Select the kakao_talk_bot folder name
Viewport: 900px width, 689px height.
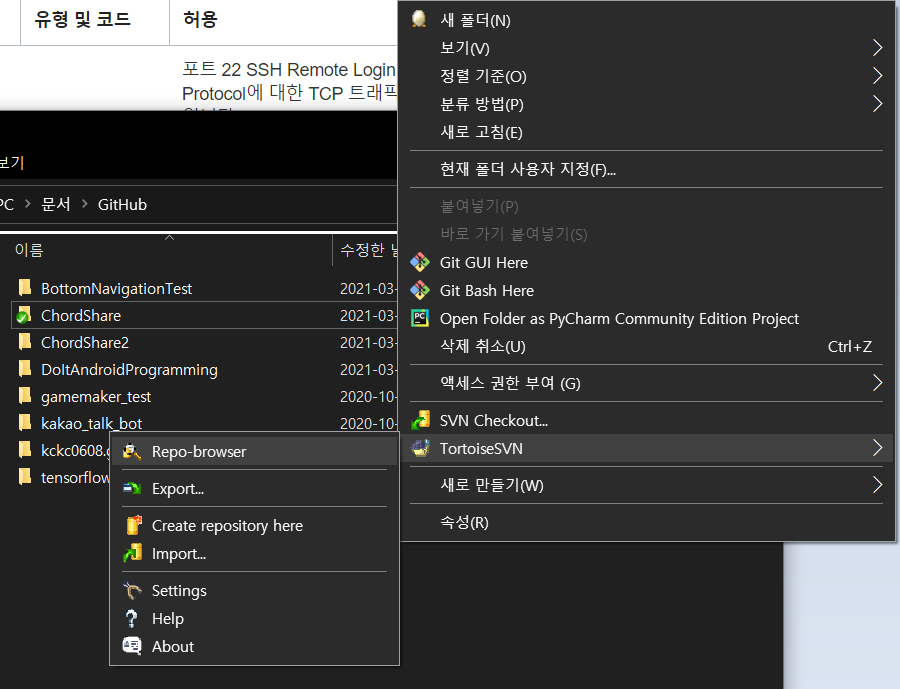pyautogui.click(x=91, y=424)
